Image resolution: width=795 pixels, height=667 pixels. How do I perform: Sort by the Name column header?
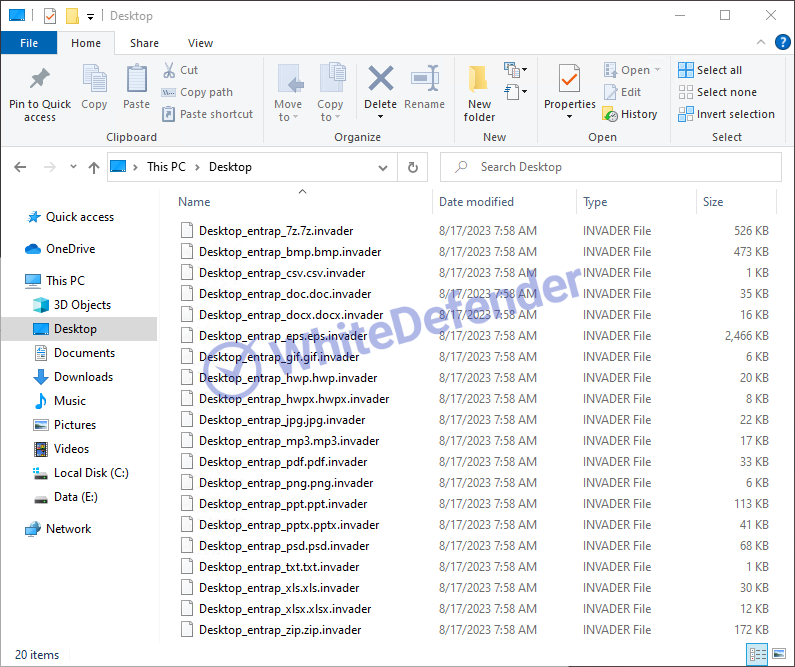click(x=302, y=202)
